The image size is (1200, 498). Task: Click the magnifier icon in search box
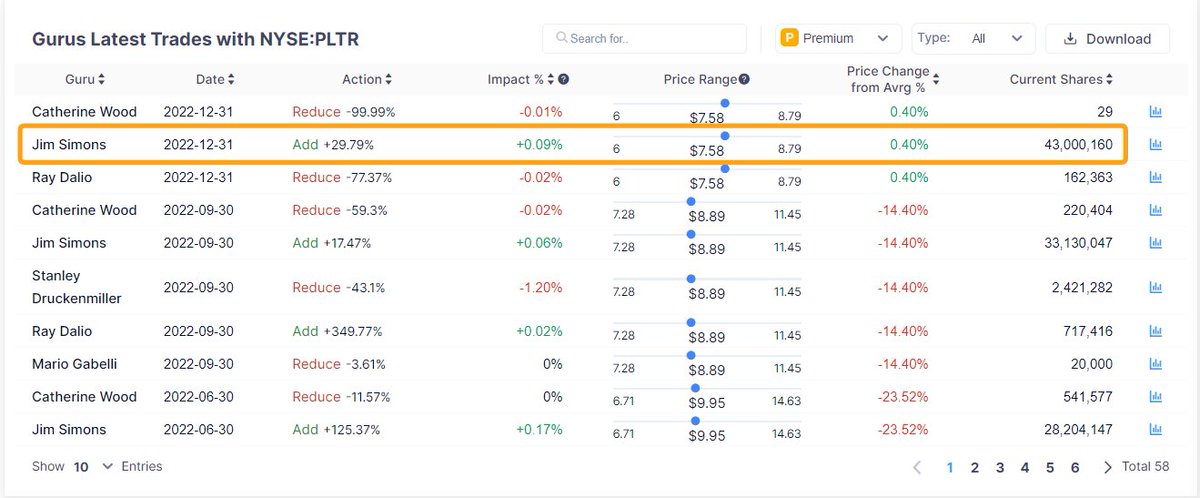pyautogui.click(x=561, y=39)
